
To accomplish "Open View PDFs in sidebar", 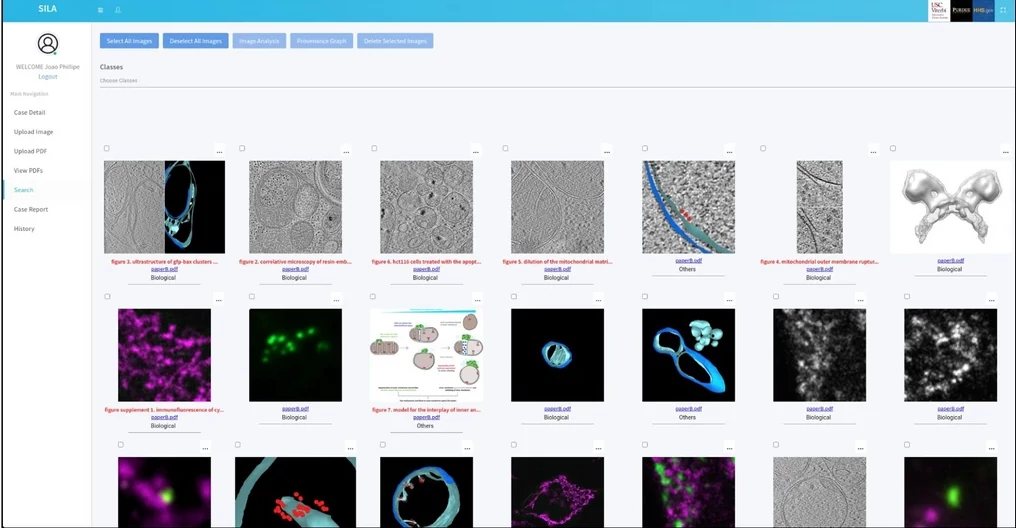I will click(29, 171).
